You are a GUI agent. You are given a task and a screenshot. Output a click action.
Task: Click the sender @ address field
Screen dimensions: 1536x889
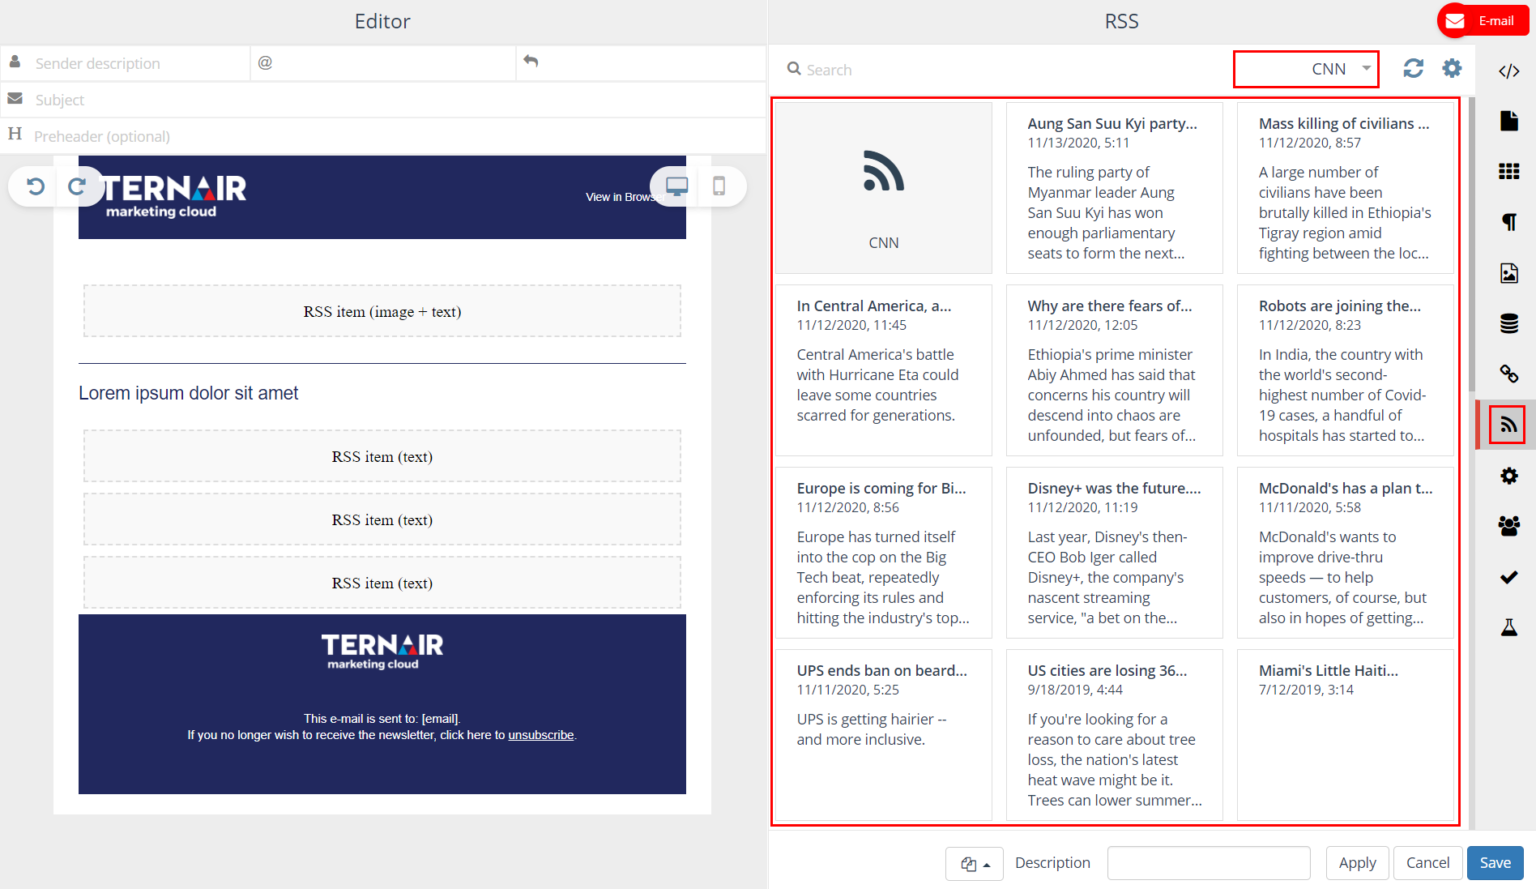point(383,63)
